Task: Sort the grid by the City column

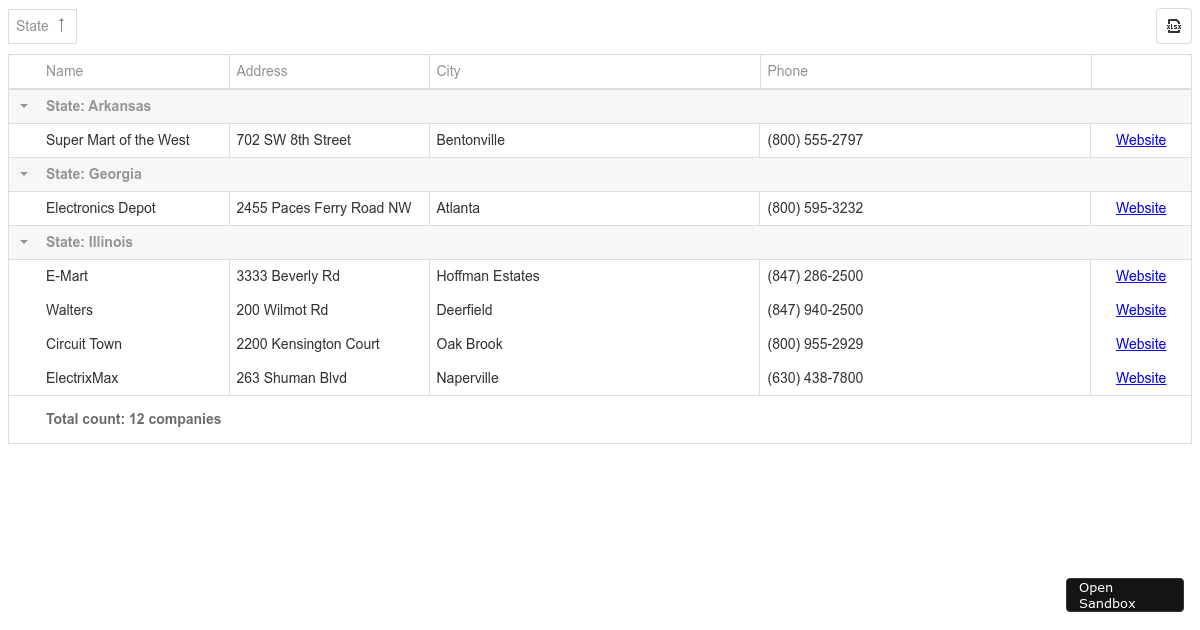Action: (x=447, y=71)
